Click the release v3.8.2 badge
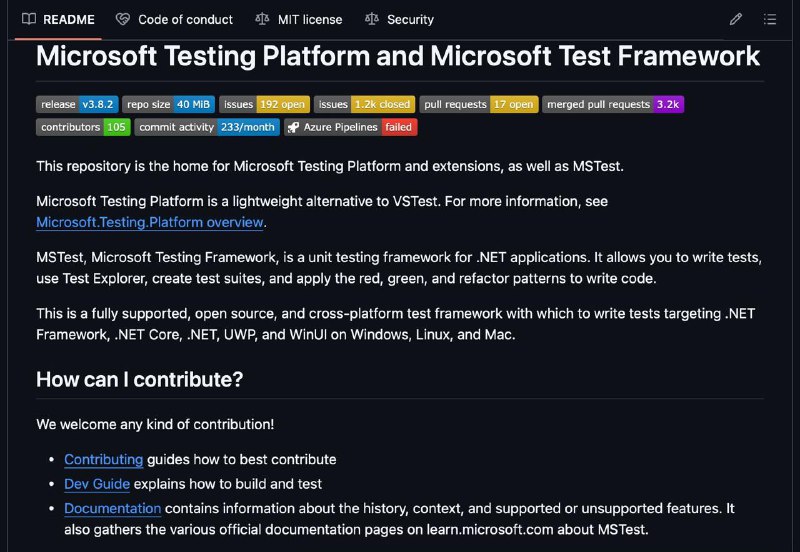Image resolution: width=800 pixels, height=552 pixels. (77, 105)
